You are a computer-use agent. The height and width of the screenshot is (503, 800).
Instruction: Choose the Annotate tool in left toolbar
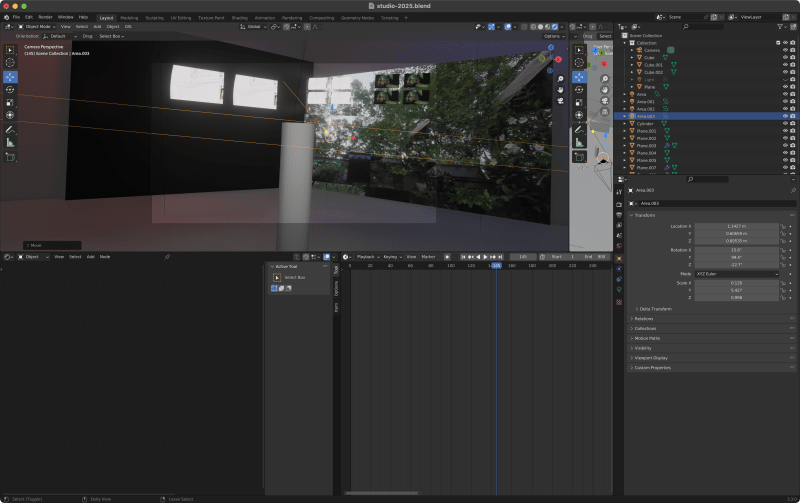pyautogui.click(x=11, y=129)
